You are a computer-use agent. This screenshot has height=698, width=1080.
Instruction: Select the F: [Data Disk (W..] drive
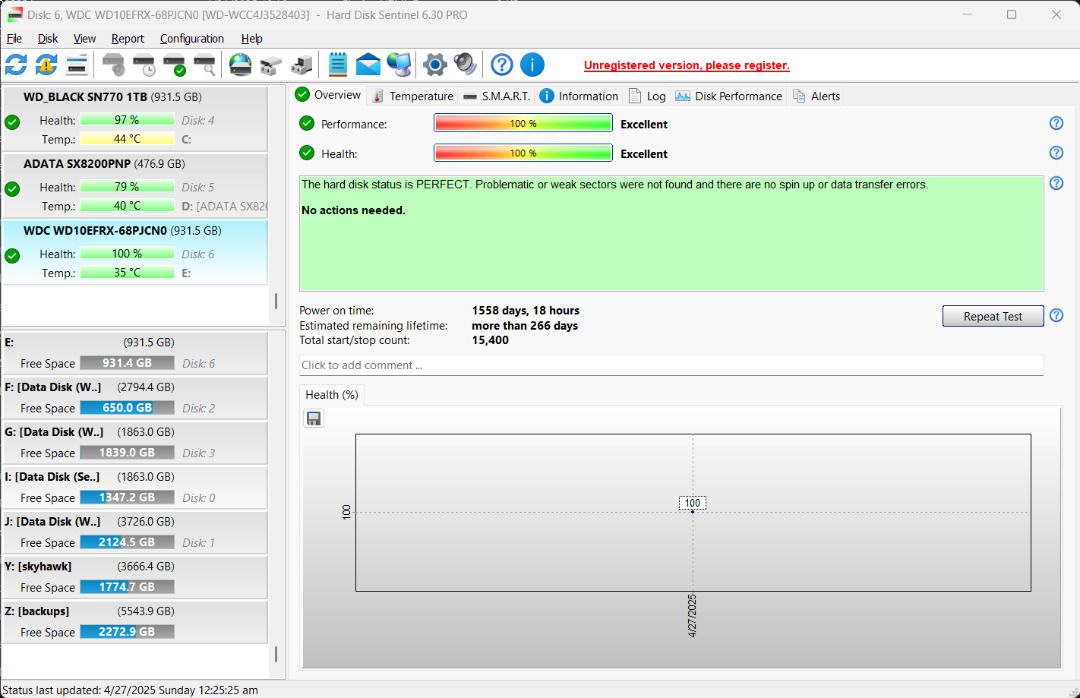(x=135, y=398)
